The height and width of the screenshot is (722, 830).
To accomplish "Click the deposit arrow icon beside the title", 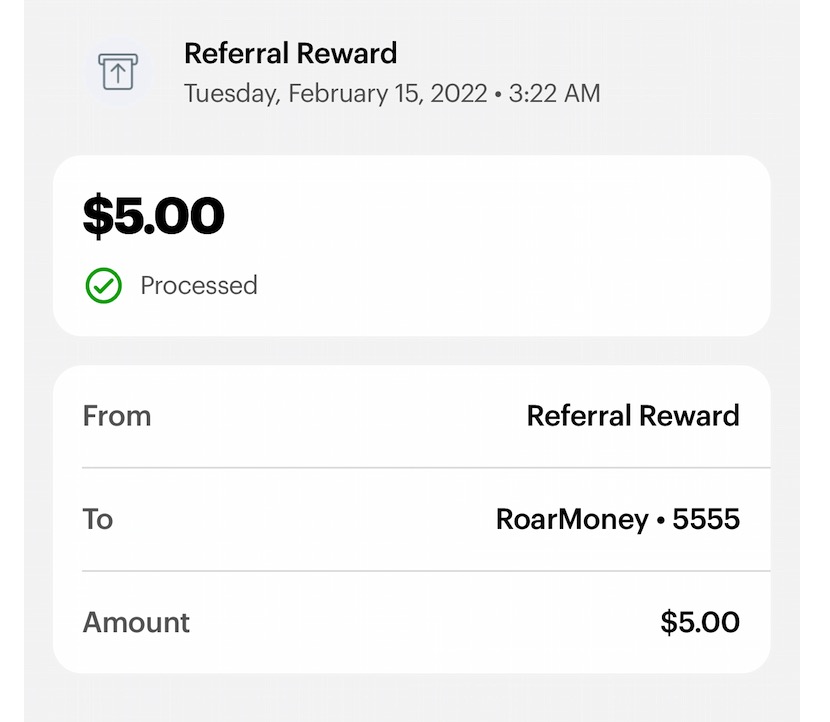I will click(117, 72).
